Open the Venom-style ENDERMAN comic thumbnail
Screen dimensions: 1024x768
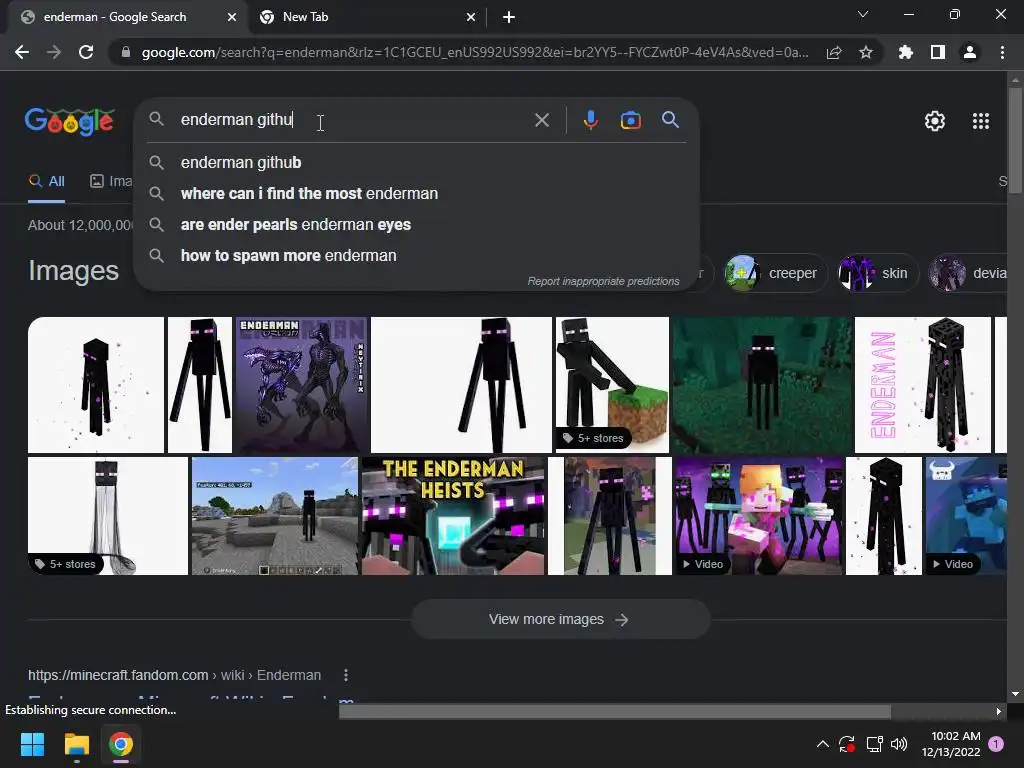(301, 385)
